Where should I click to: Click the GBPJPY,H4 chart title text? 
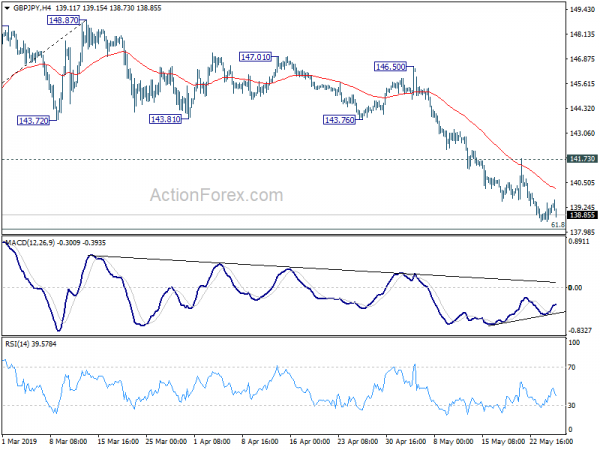pos(33,8)
